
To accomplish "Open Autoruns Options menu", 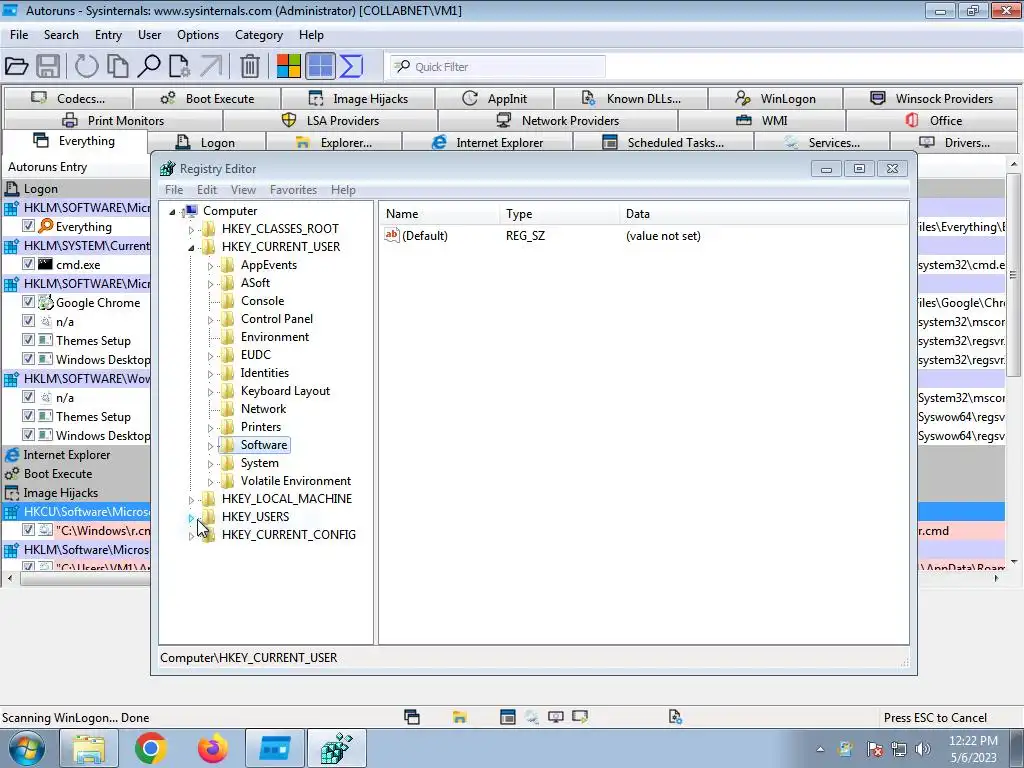I will click(x=198, y=35).
